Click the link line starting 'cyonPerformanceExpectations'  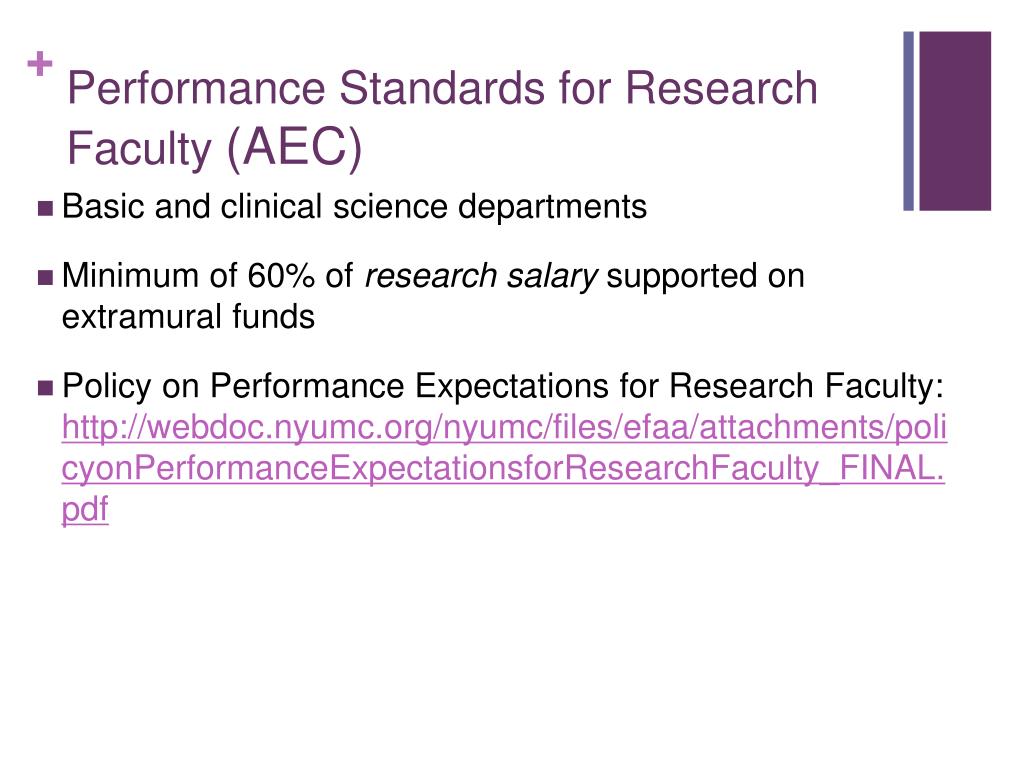(503, 468)
